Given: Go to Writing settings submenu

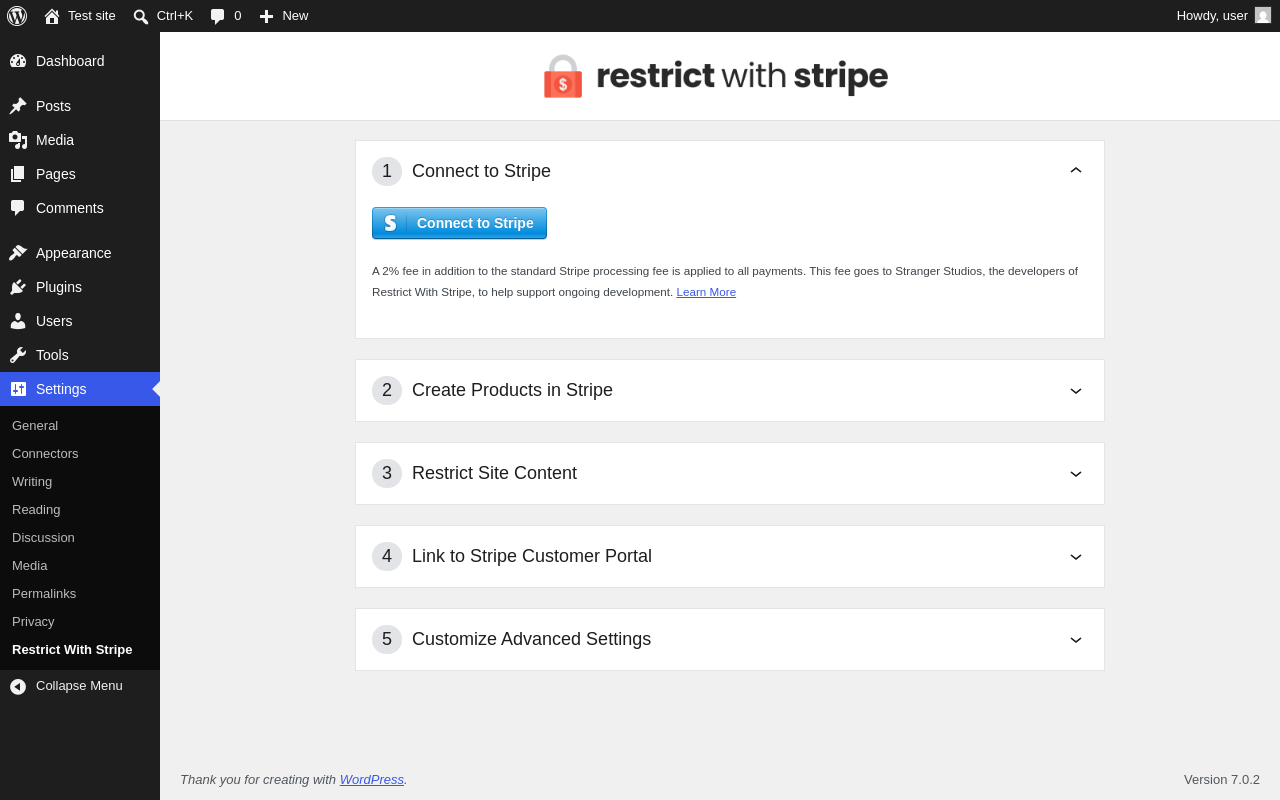Looking at the screenshot, I should (x=32, y=481).
